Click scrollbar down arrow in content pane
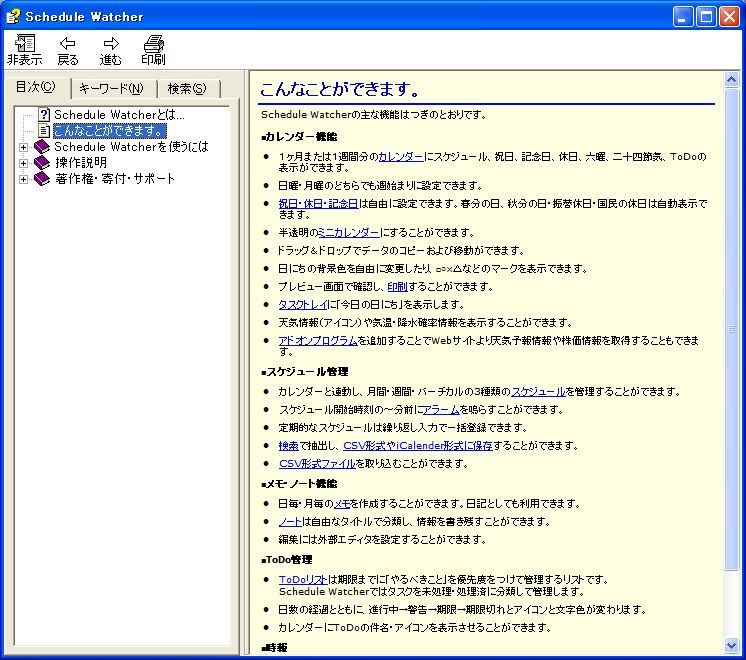746x660 pixels. click(x=731, y=645)
